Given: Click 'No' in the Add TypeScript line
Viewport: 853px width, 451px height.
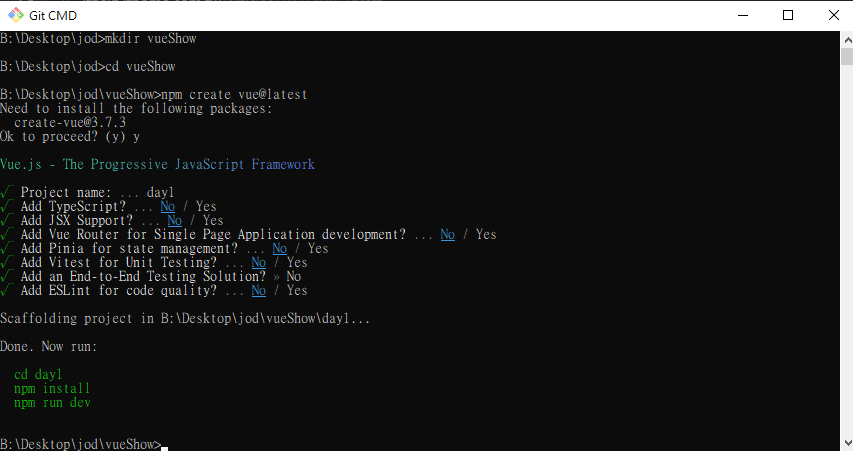Looking at the screenshot, I should [168, 207].
